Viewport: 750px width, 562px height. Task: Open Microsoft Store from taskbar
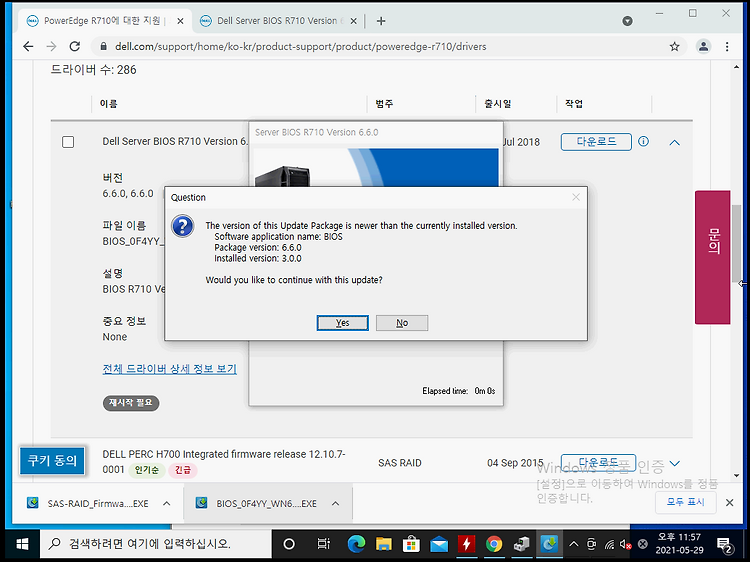tap(411, 544)
